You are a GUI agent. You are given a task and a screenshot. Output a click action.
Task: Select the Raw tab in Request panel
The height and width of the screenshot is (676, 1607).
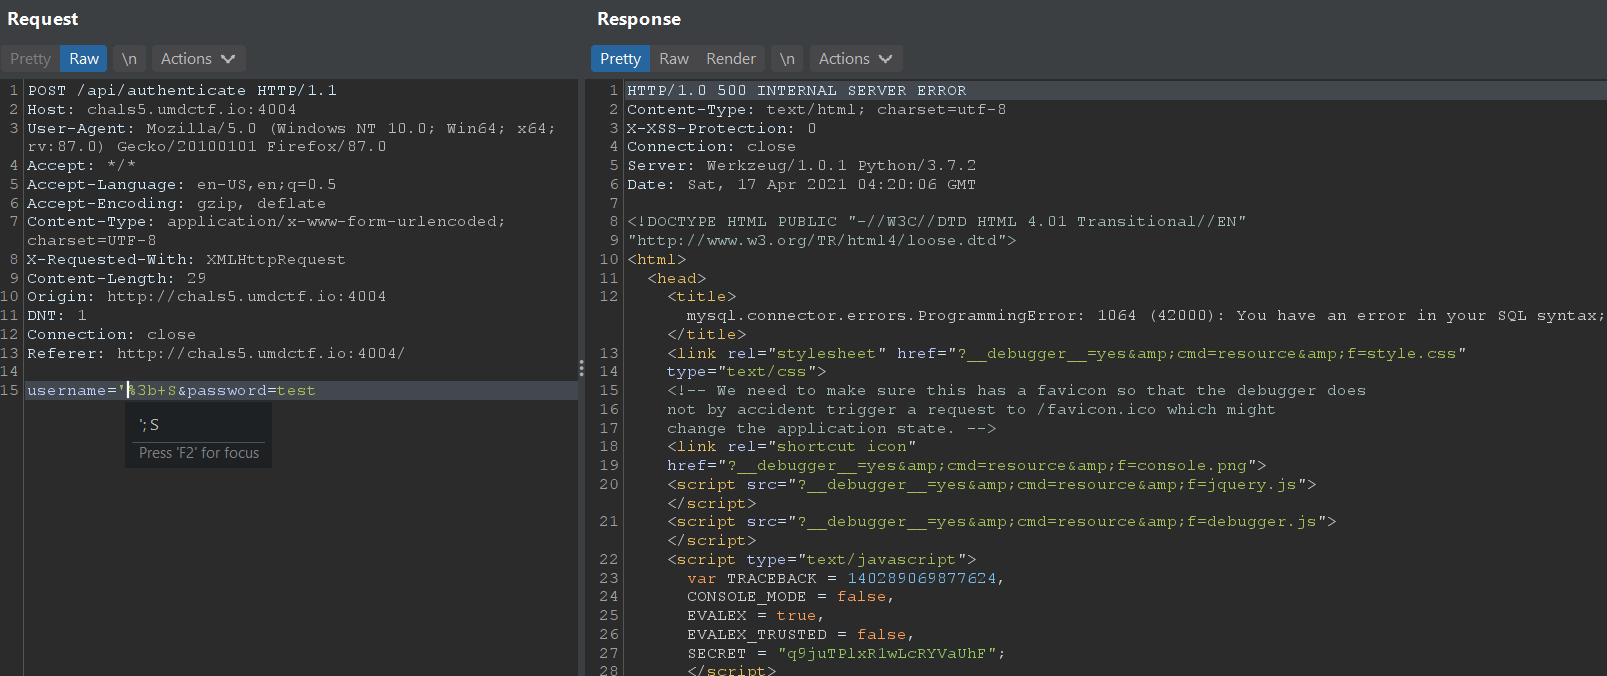(x=84, y=59)
